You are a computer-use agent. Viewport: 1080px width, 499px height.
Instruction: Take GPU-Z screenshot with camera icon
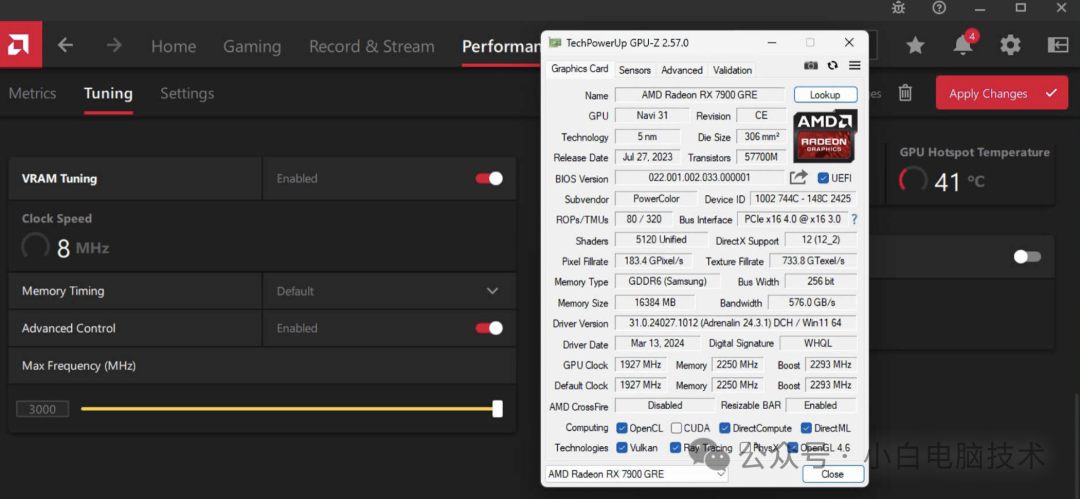811,65
